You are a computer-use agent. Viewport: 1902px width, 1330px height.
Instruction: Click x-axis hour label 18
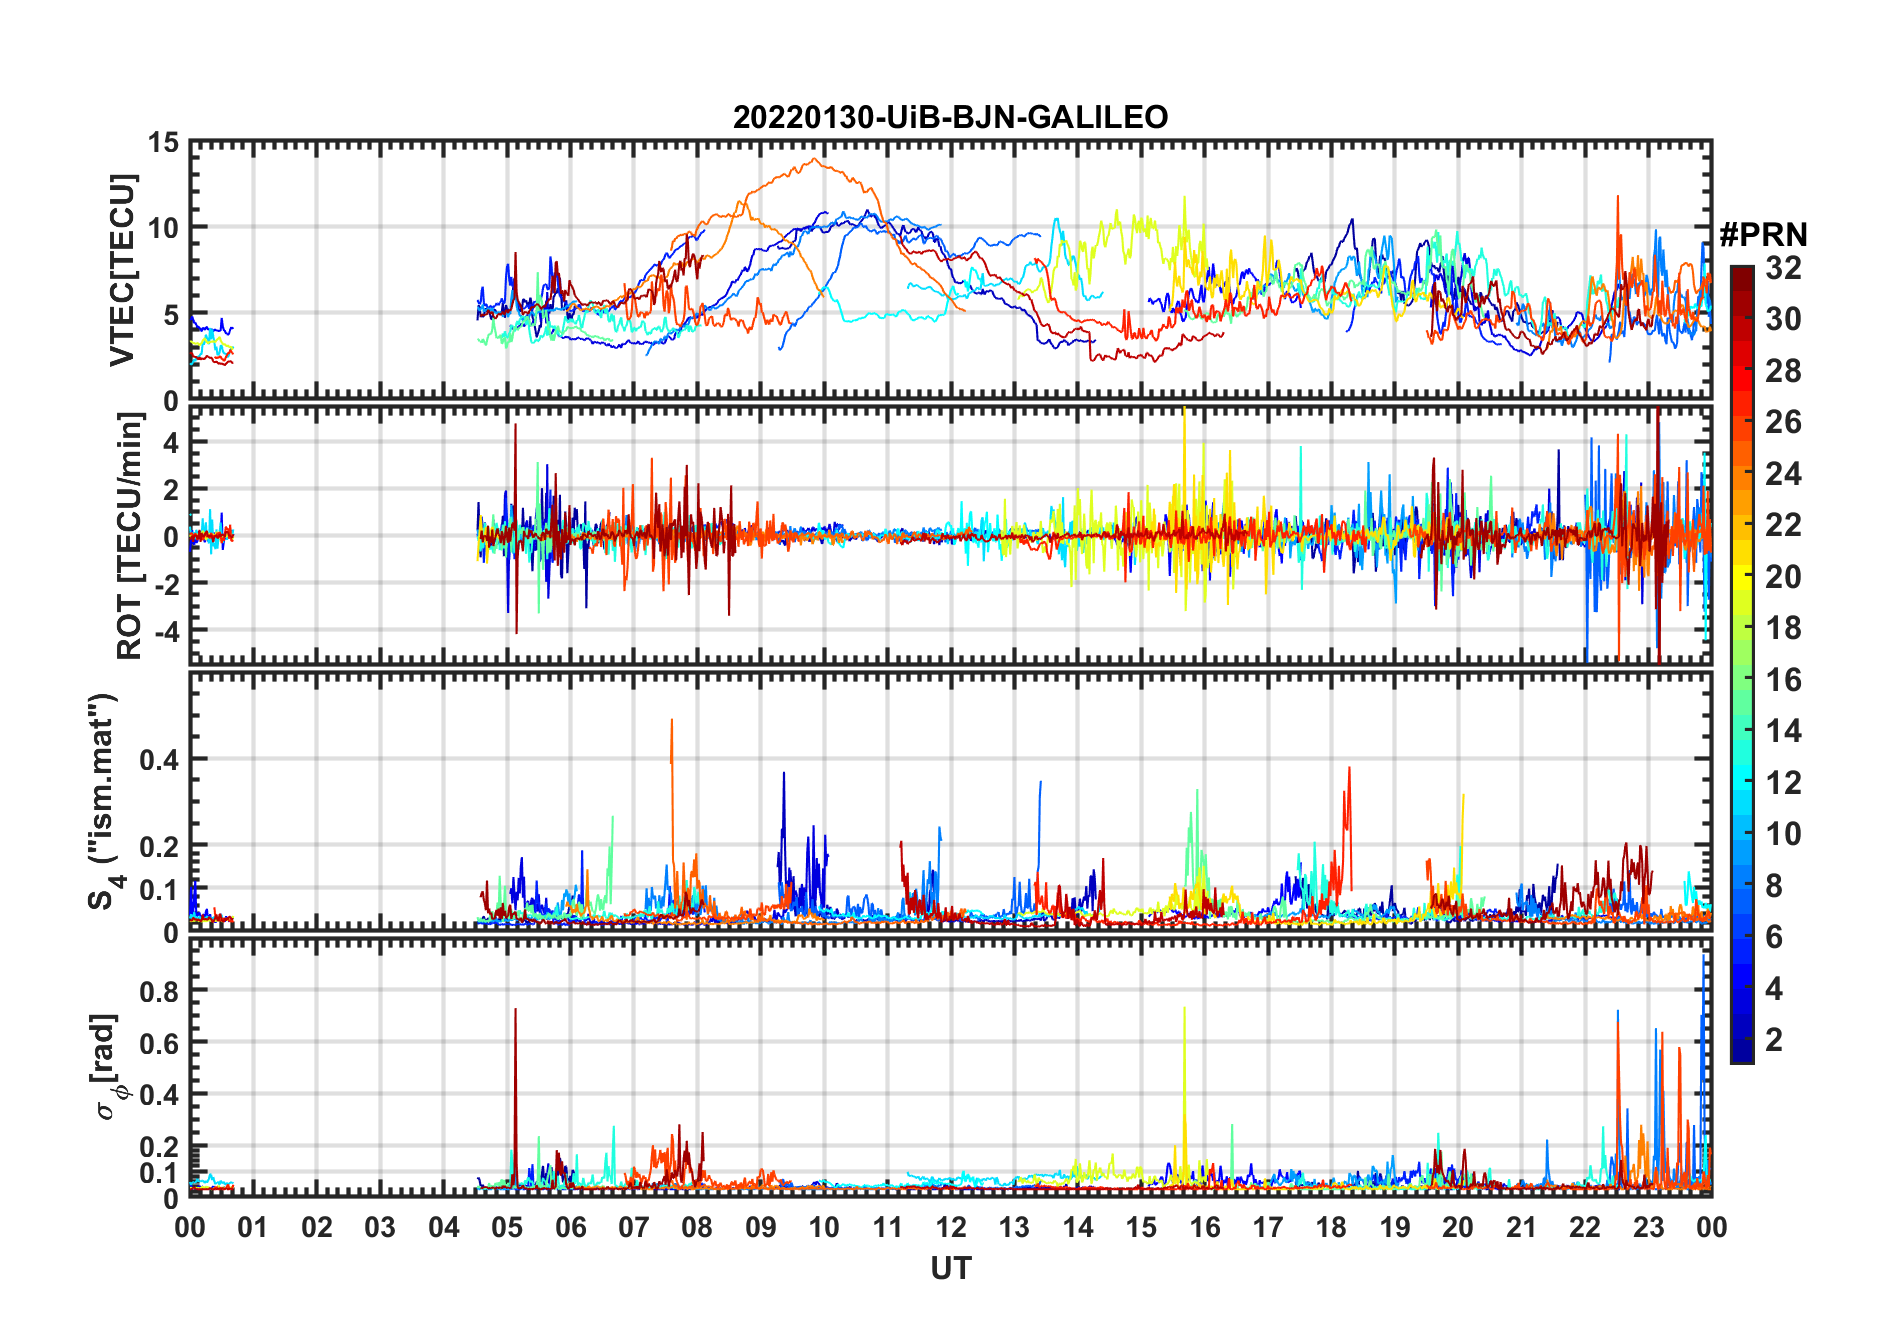click(x=1331, y=1227)
